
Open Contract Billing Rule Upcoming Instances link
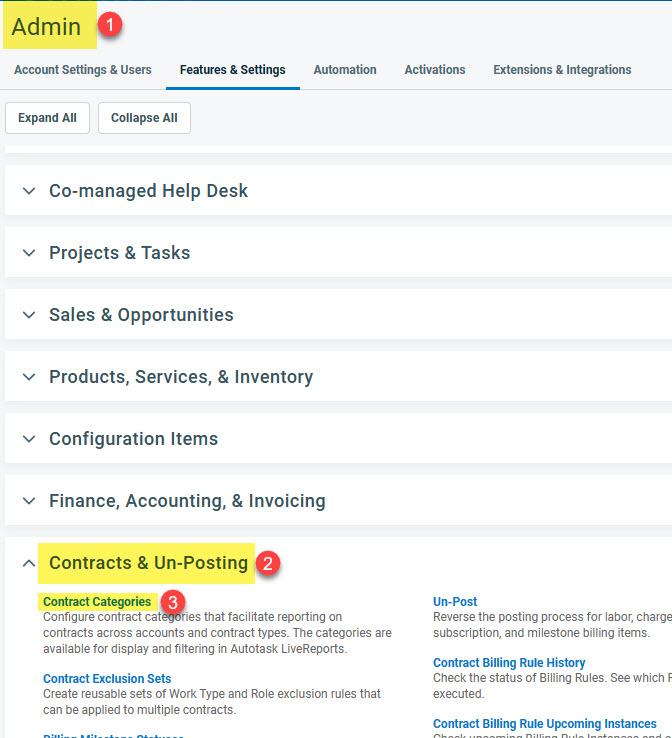[x=545, y=724]
